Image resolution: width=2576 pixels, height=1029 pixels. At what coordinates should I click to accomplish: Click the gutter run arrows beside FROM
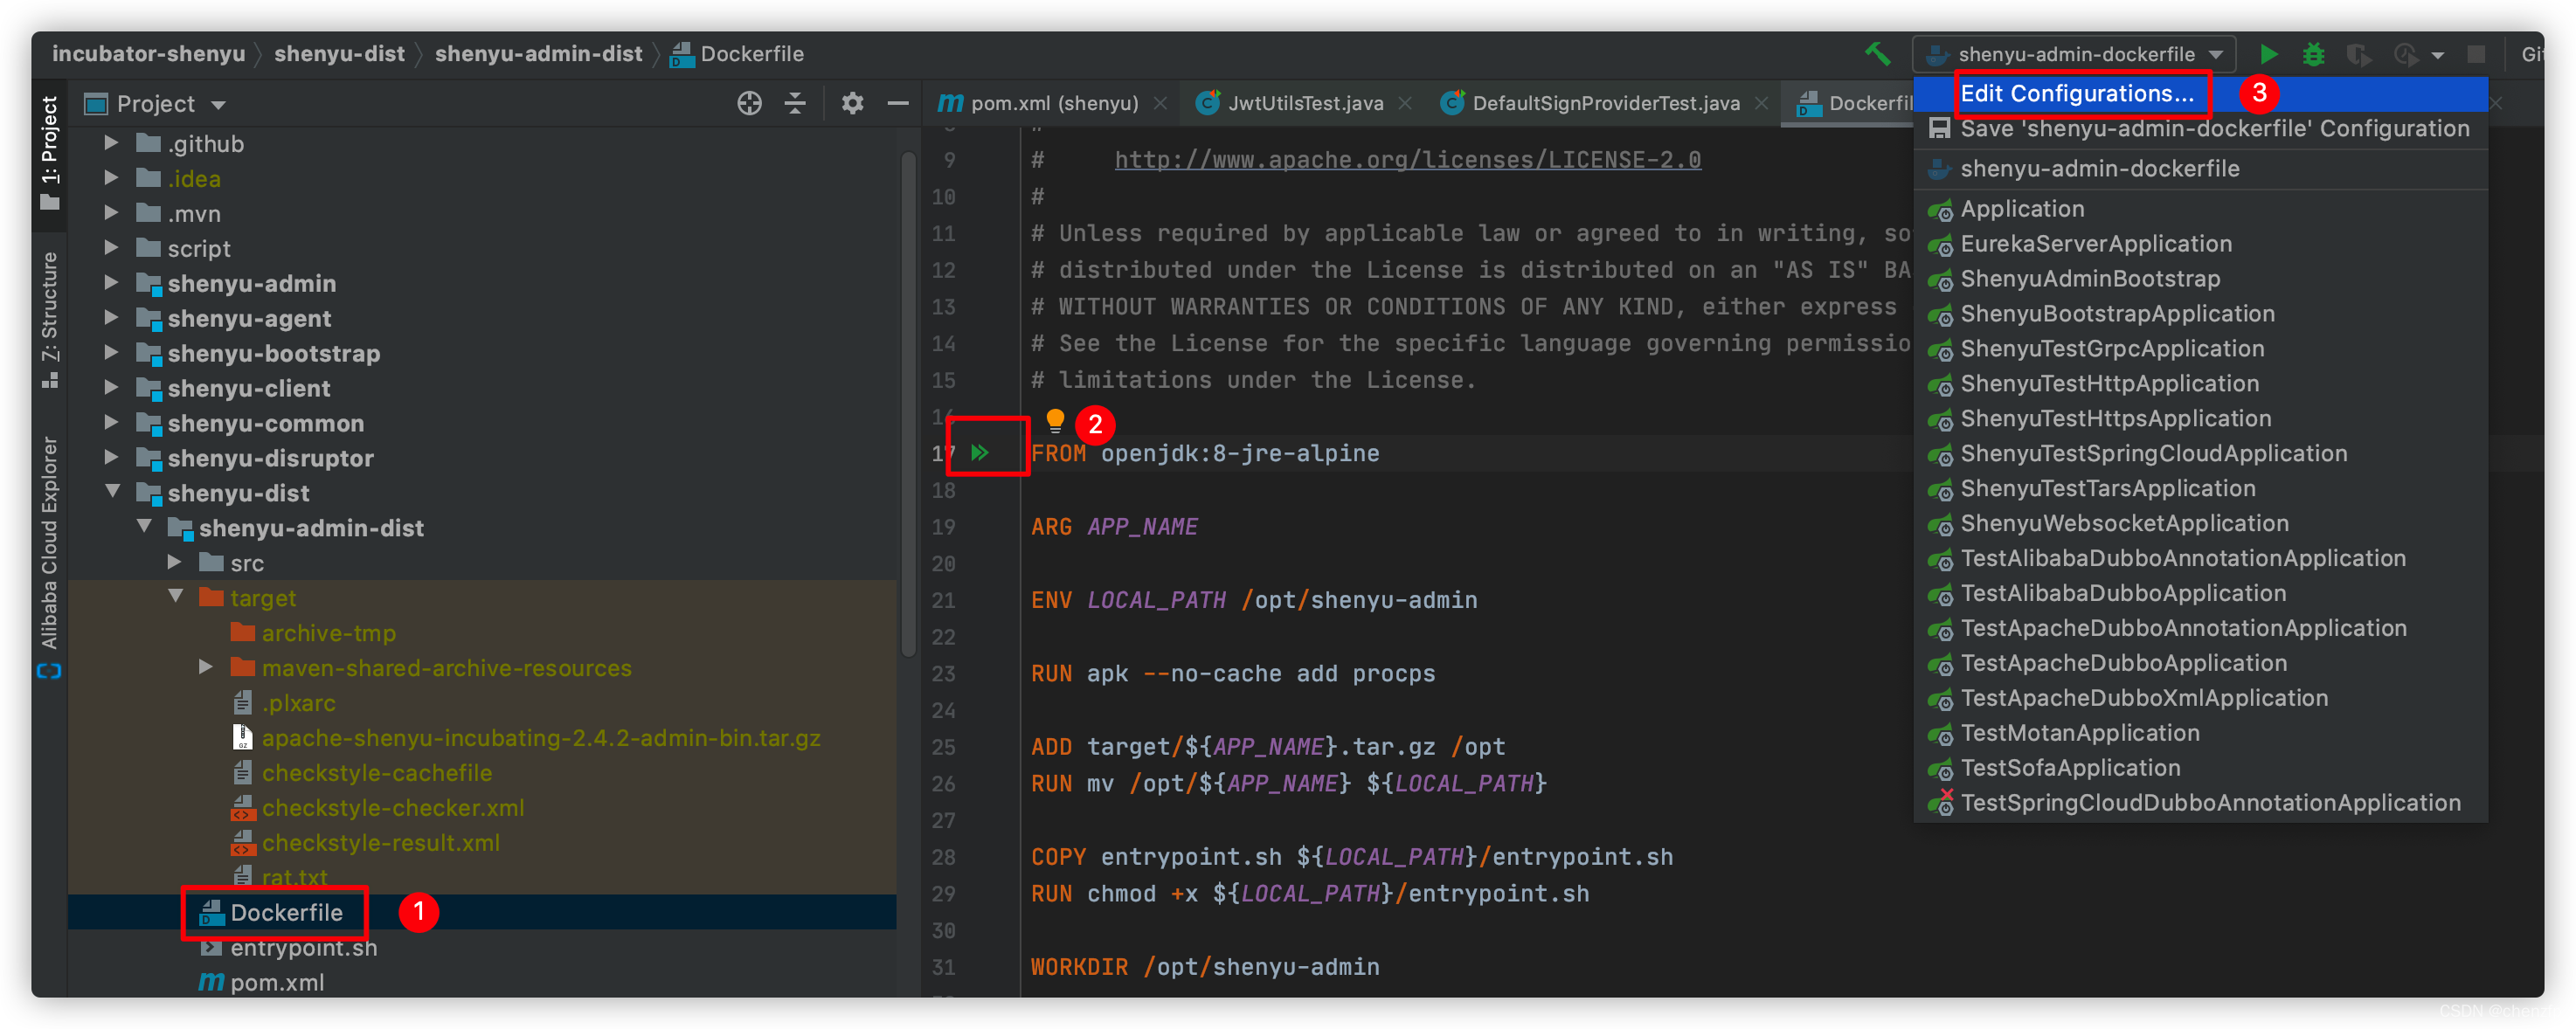980,453
